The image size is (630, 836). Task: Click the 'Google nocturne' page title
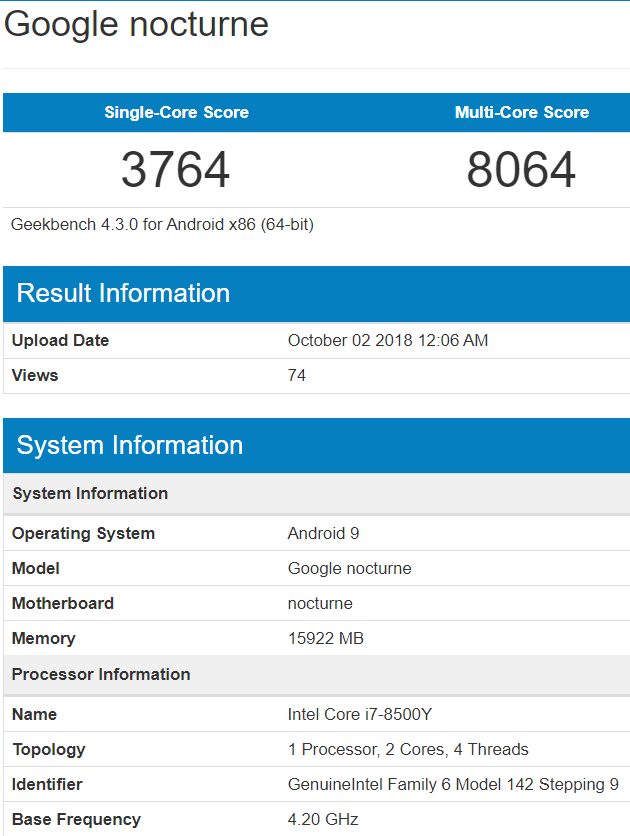coord(136,25)
